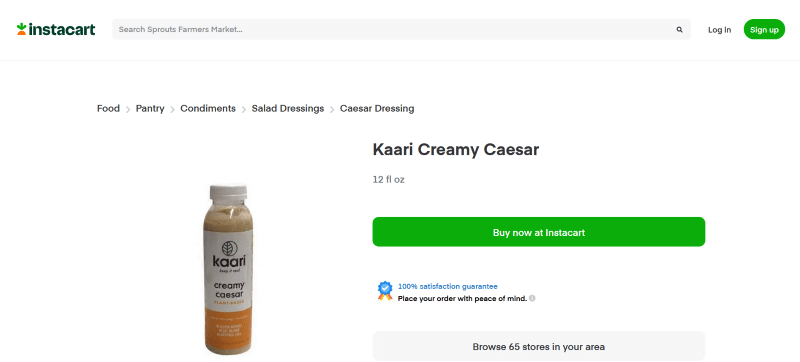The width and height of the screenshot is (800, 362).
Task: Click the satisfaction guarantee badge icon
Action: (385, 290)
